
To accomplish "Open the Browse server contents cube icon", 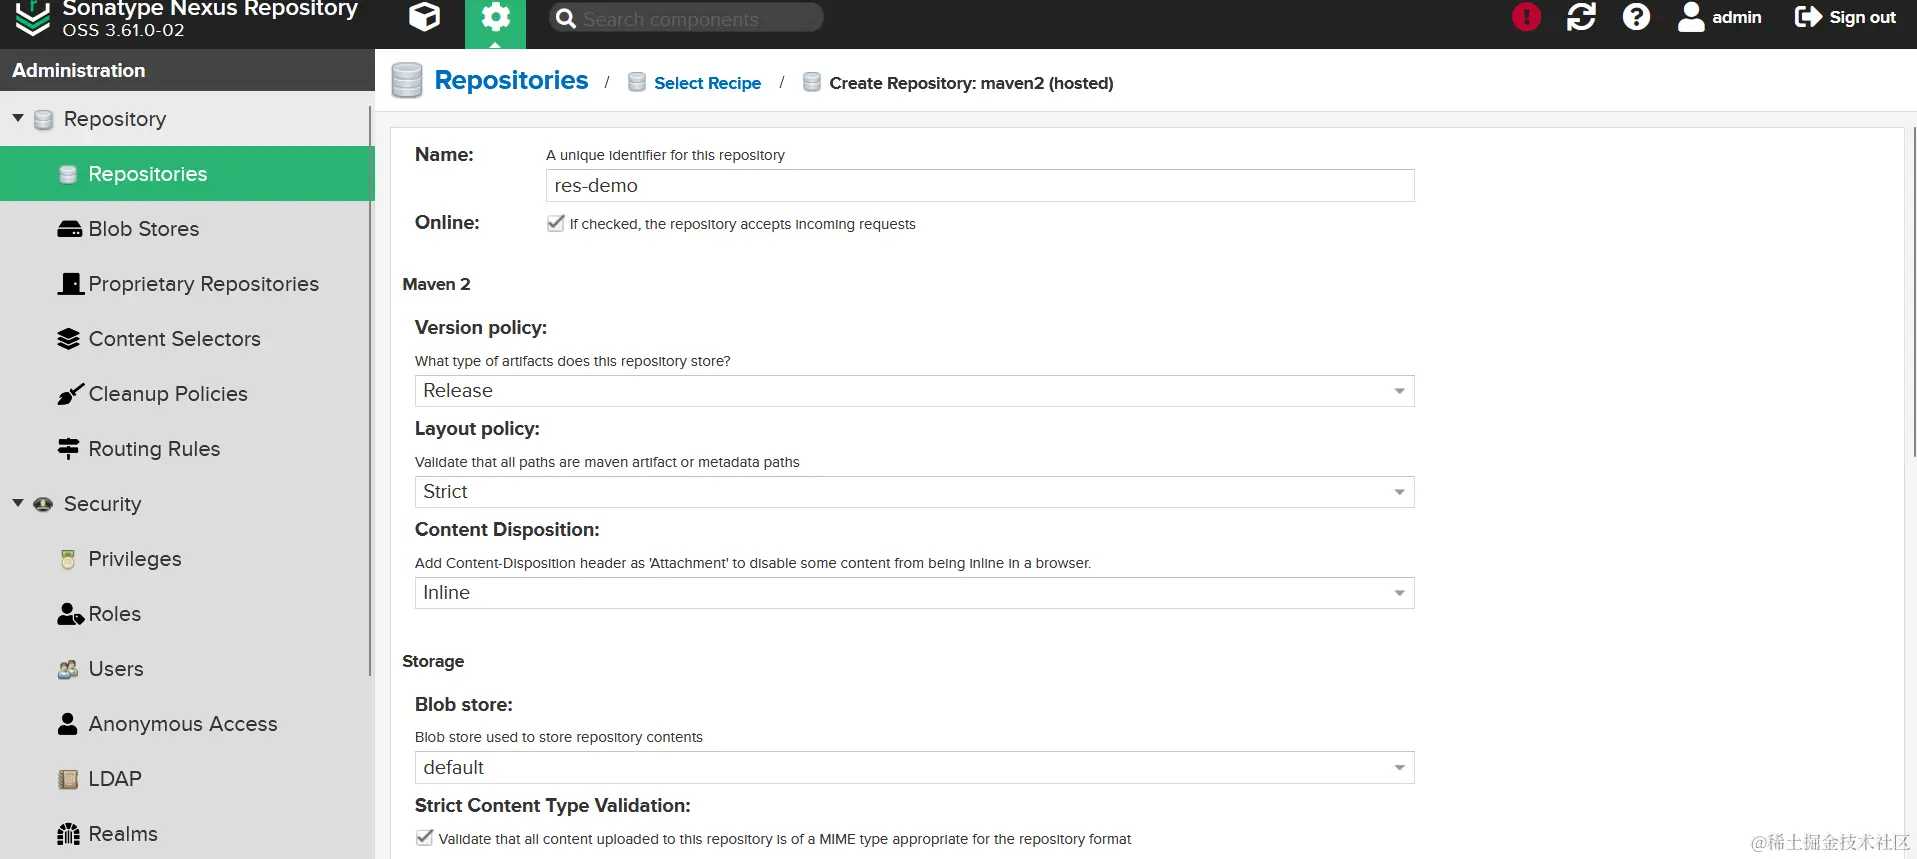I will [x=424, y=17].
